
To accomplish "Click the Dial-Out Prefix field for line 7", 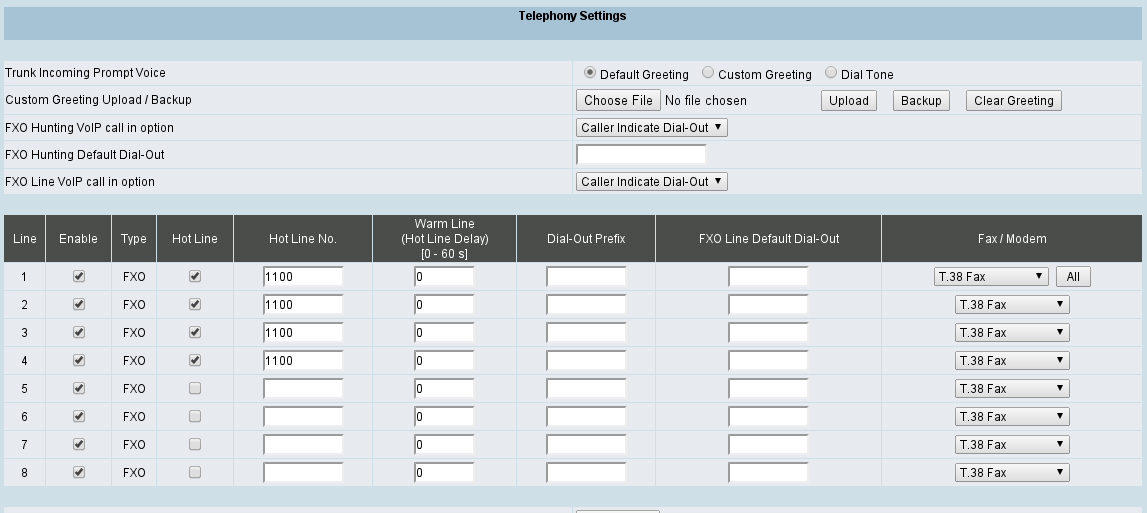I will (x=586, y=445).
